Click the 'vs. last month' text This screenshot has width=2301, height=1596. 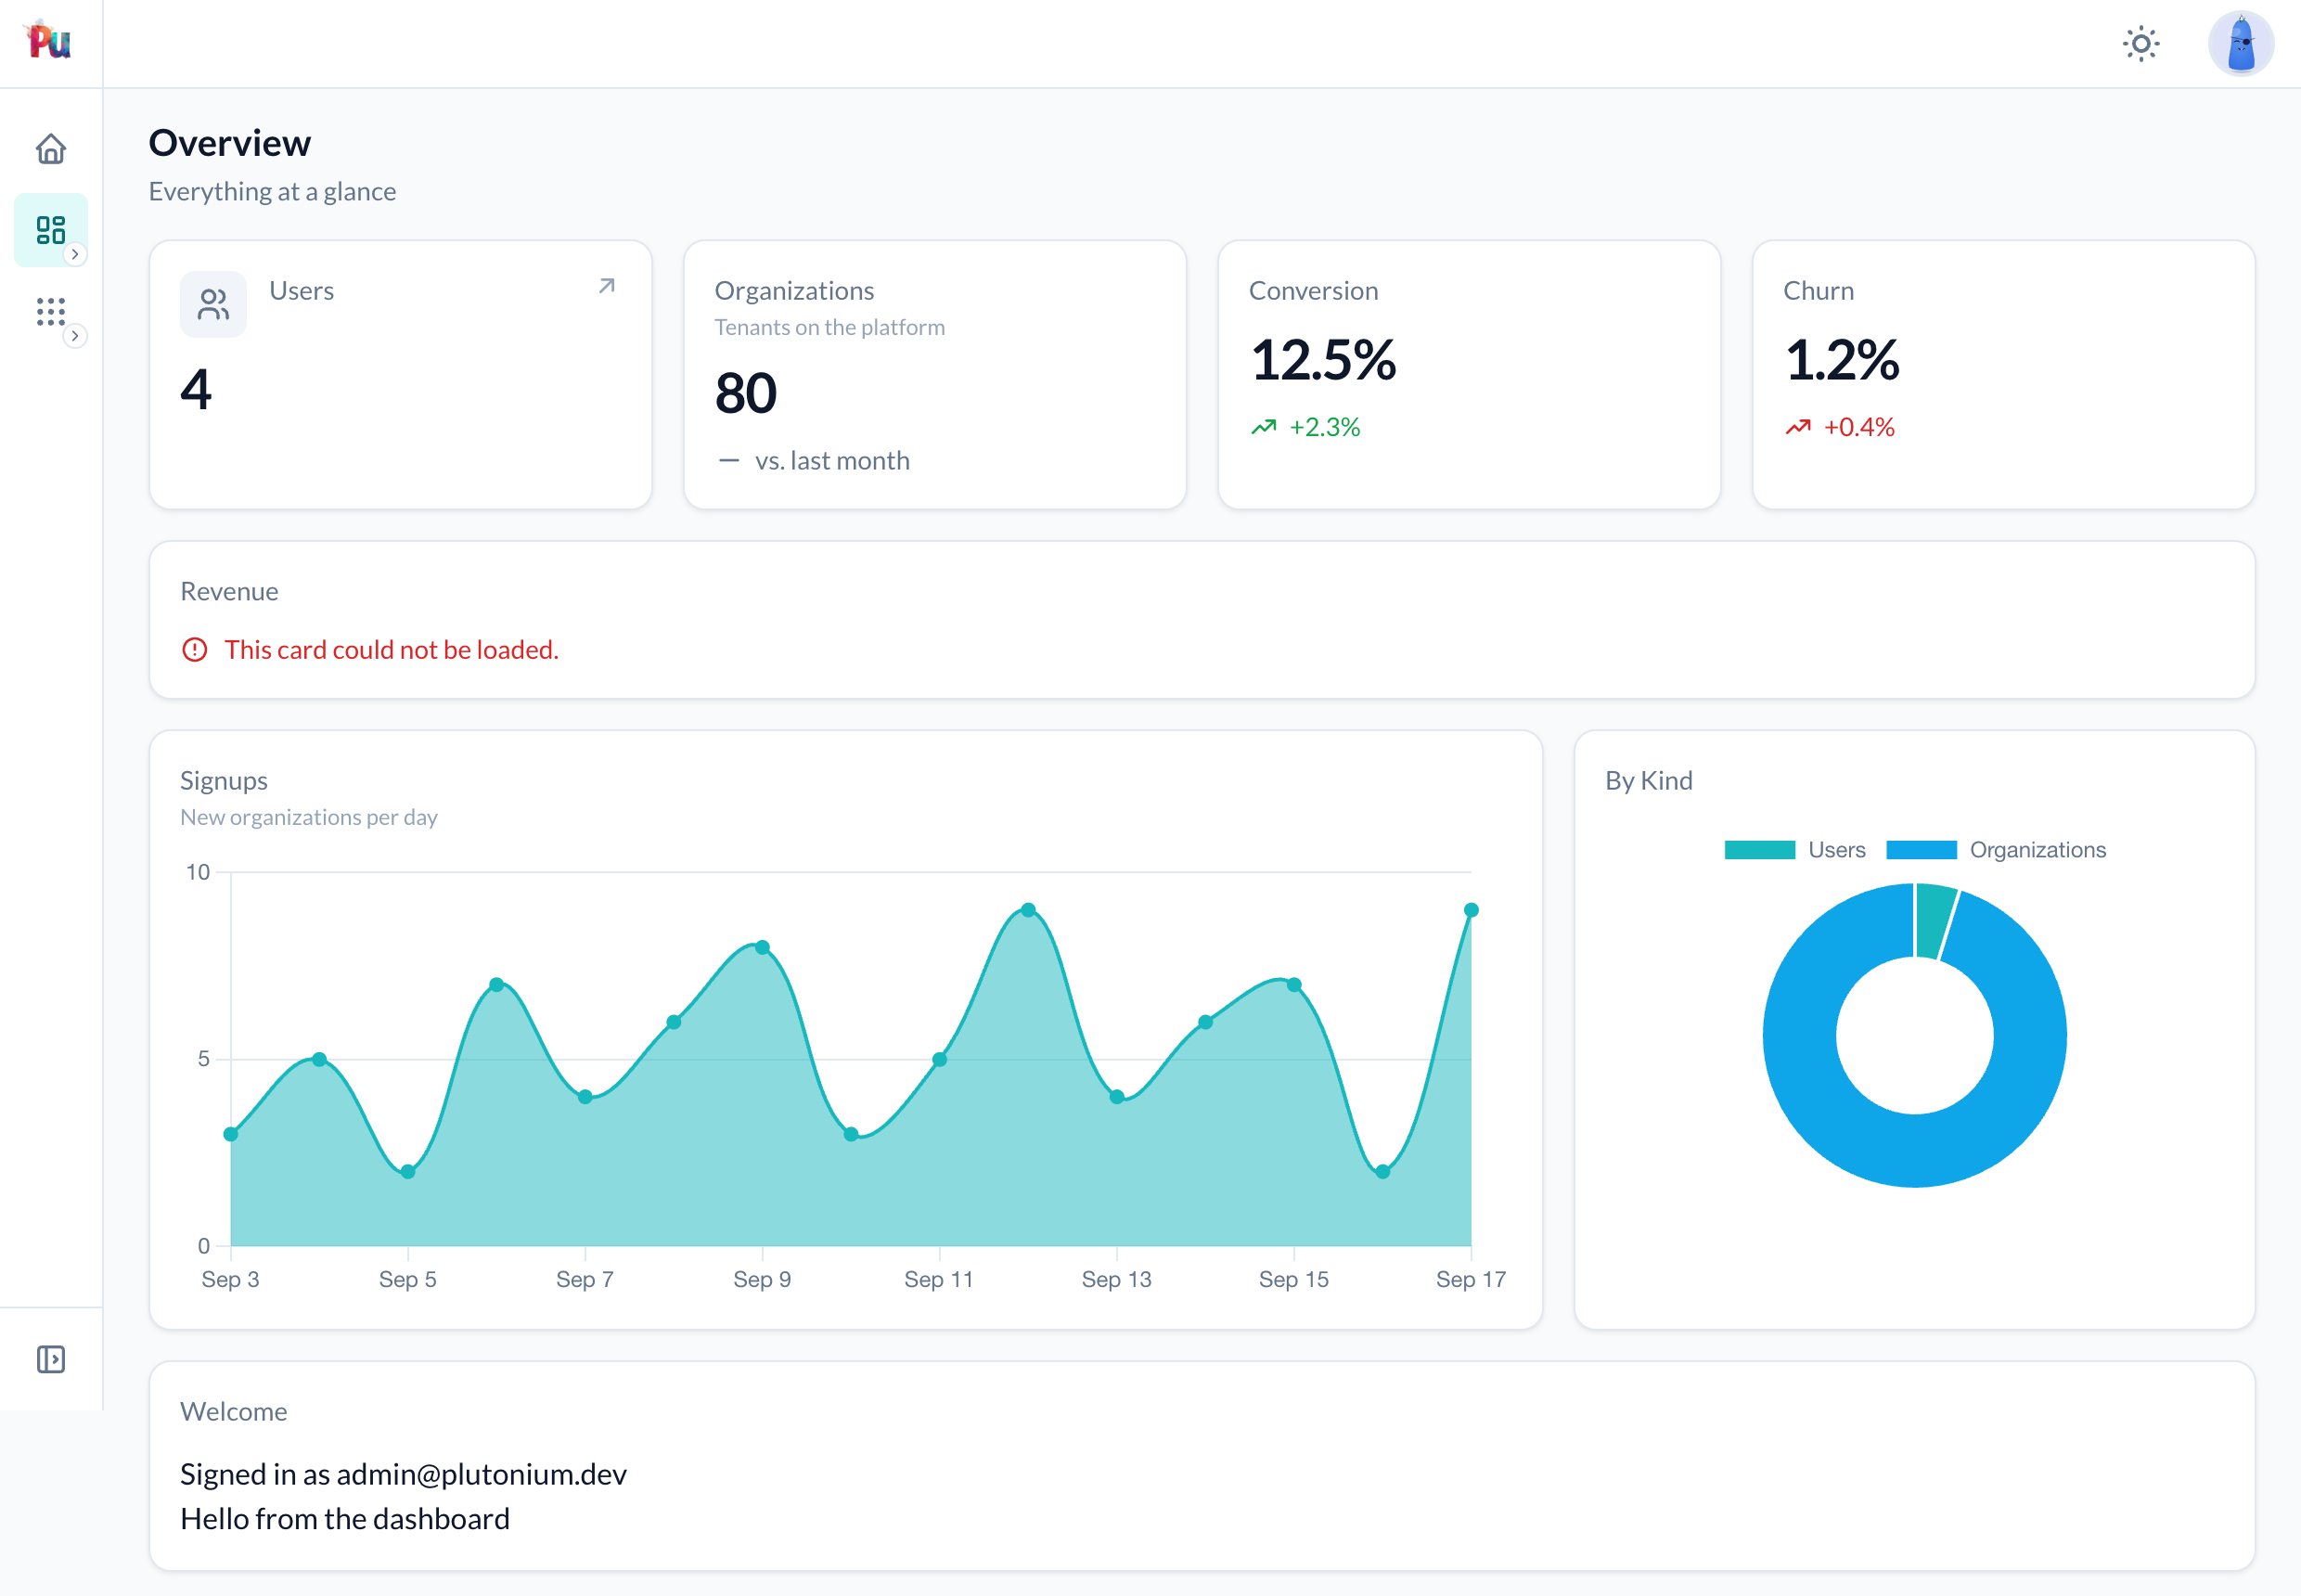pyautogui.click(x=832, y=460)
